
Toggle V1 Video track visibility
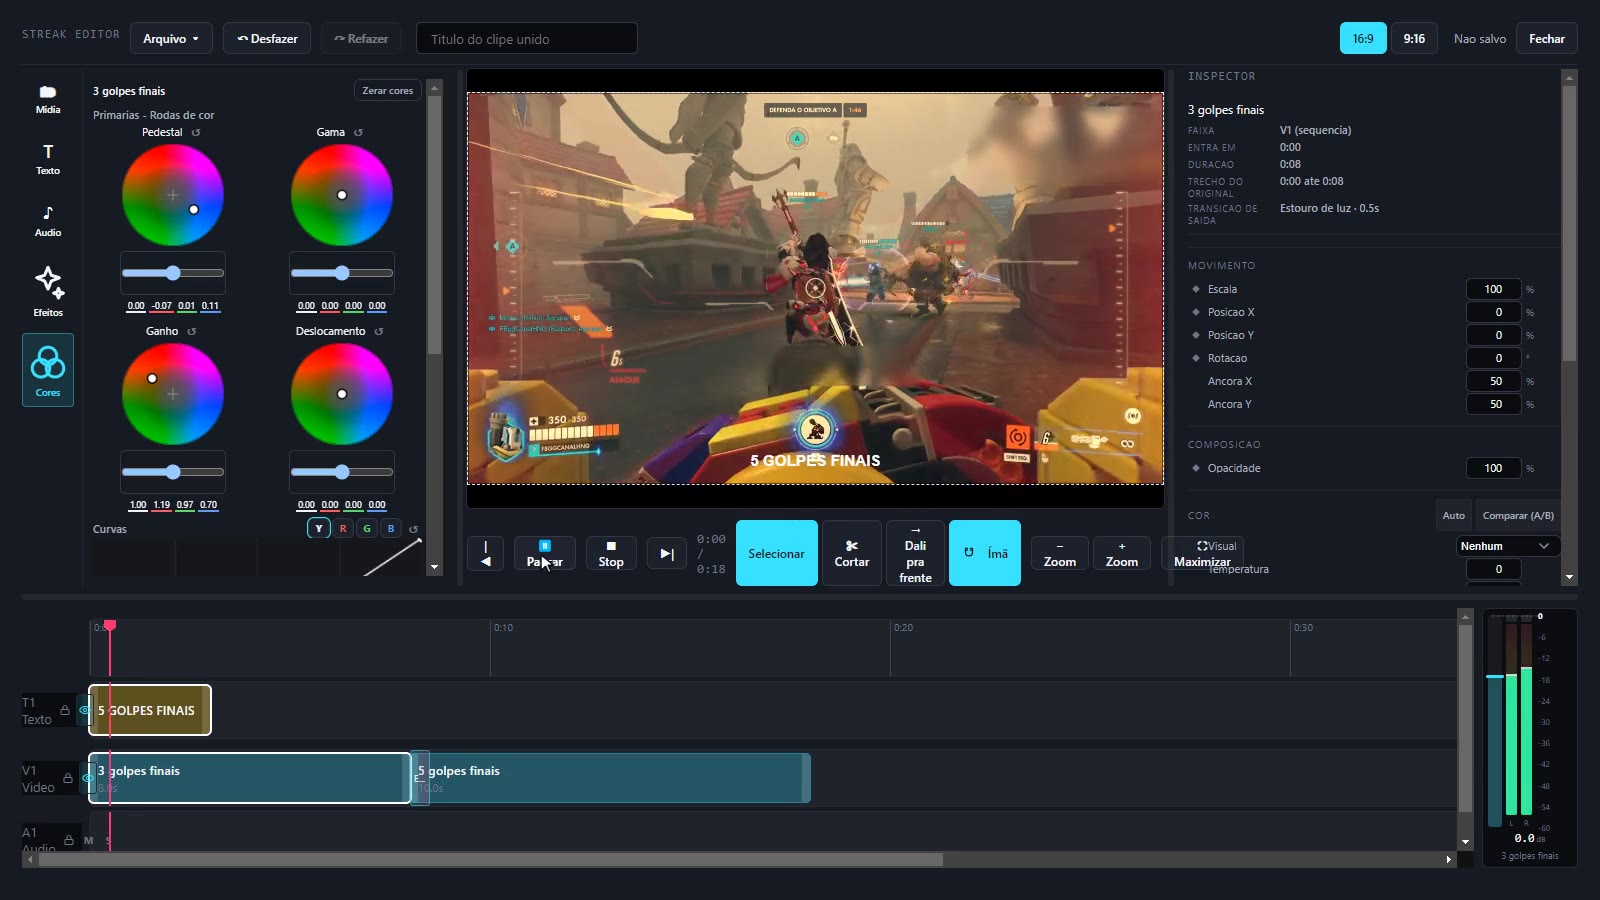[x=87, y=778]
